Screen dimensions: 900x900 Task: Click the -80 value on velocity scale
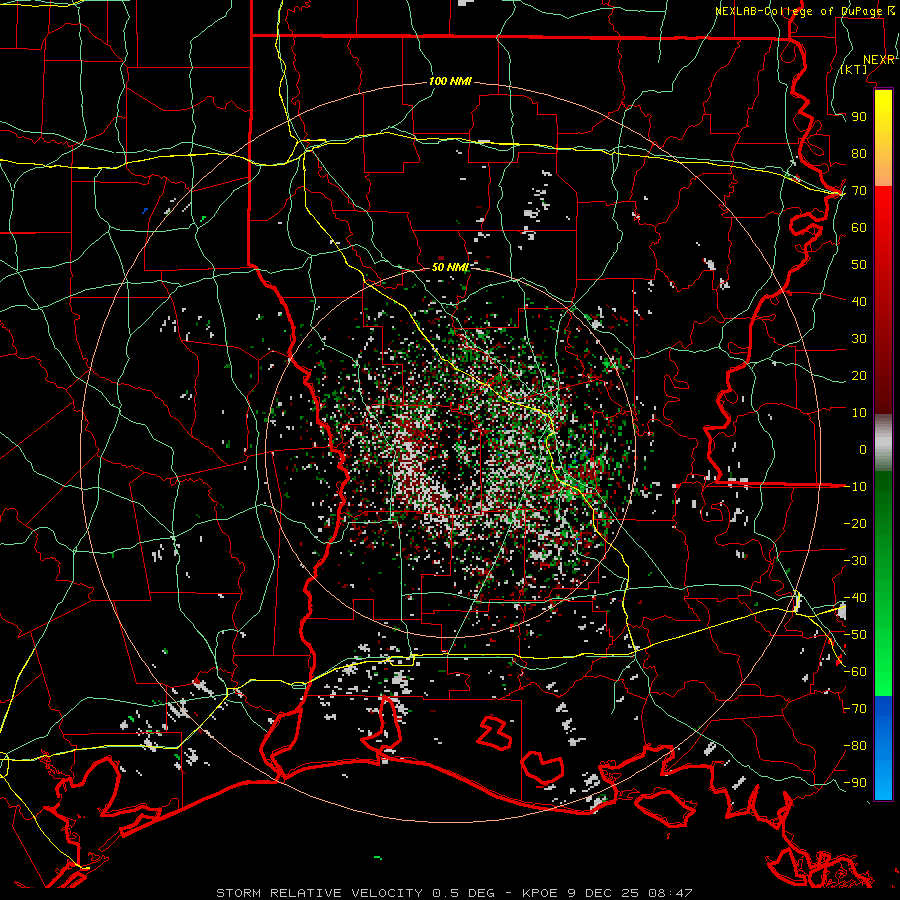click(x=855, y=746)
